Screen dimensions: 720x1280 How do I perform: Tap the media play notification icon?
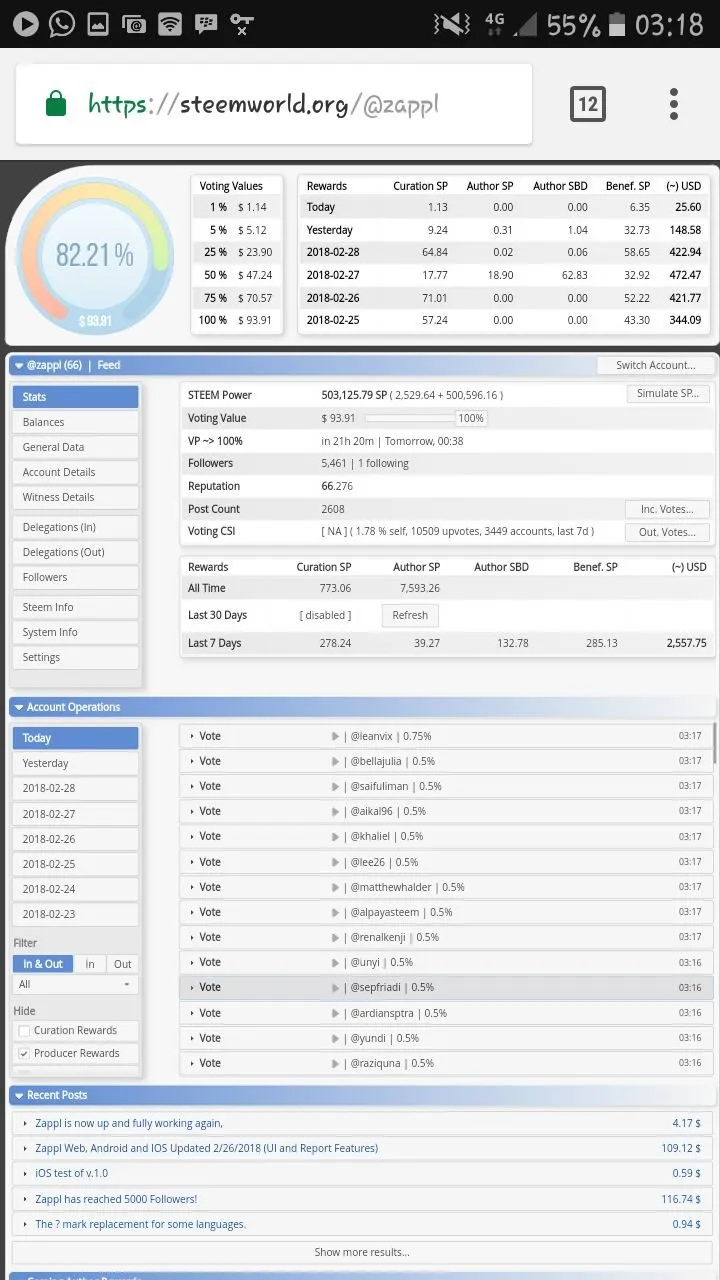click(25, 23)
